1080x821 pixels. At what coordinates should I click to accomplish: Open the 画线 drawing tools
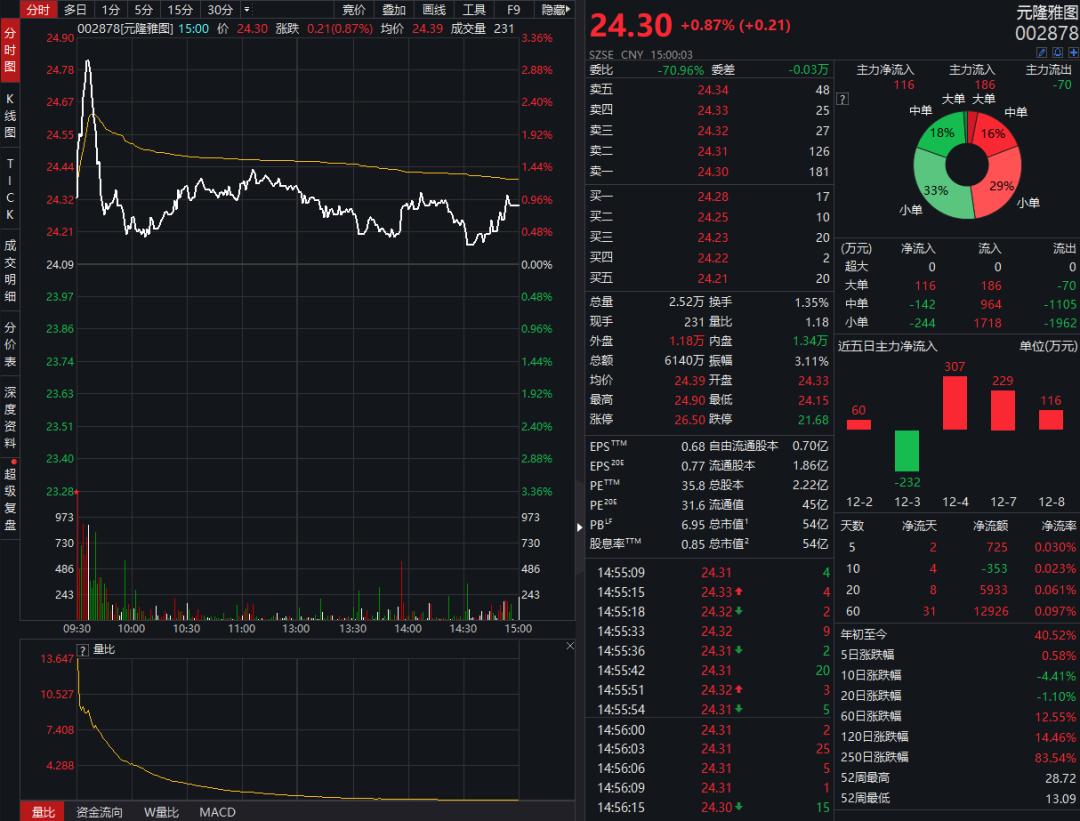pyautogui.click(x=434, y=10)
